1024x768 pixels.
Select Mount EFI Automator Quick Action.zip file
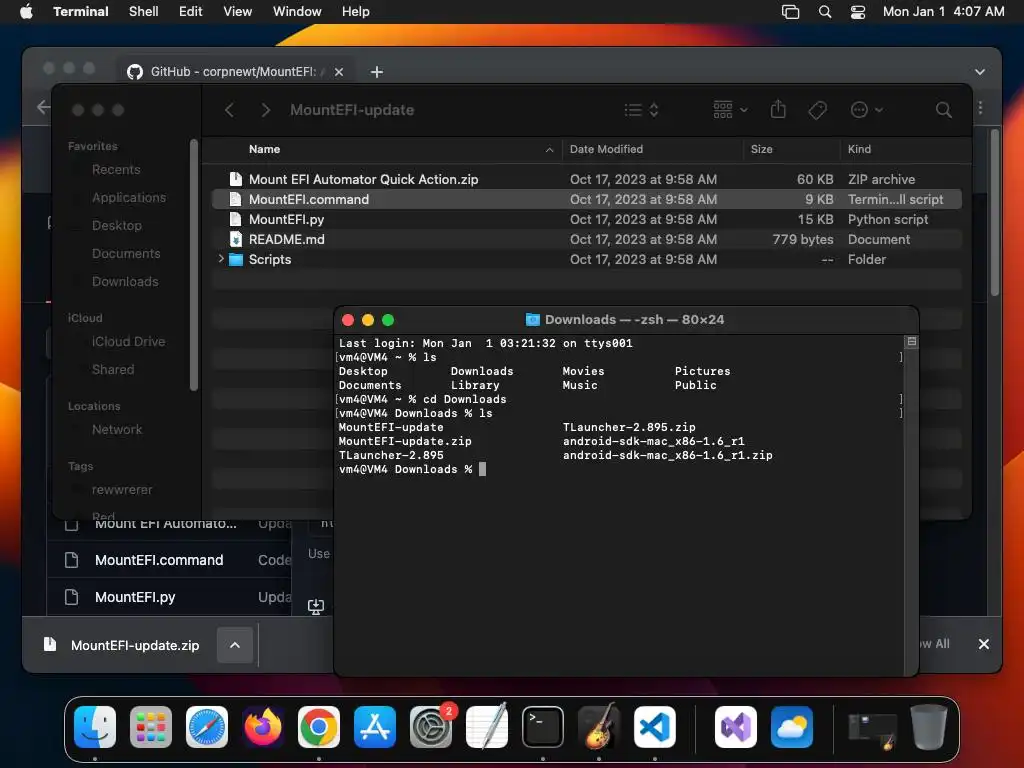[586, 179]
